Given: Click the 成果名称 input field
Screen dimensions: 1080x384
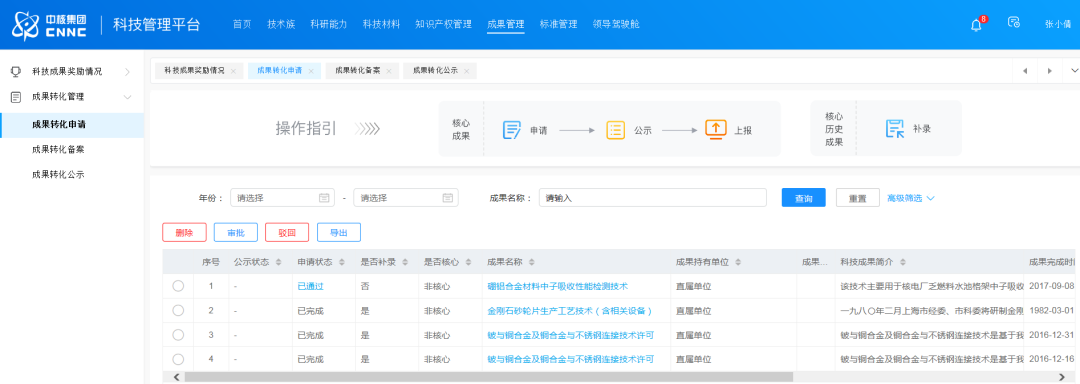Looking at the screenshot, I should click(652, 198).
